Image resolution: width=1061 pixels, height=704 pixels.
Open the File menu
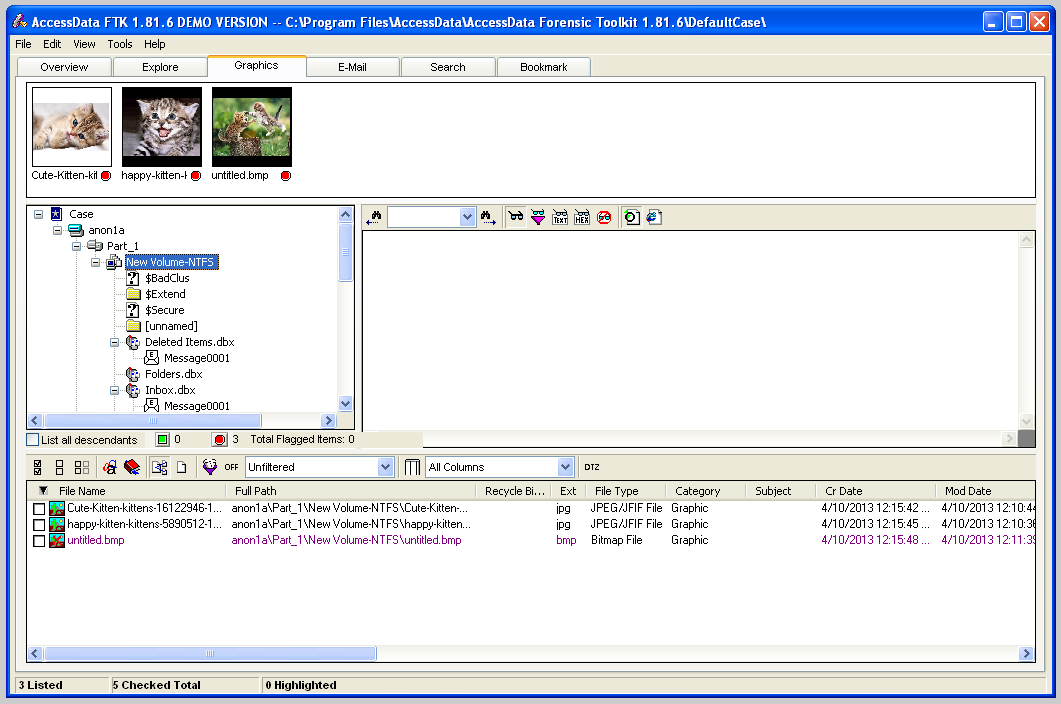click(x=23, y=44)
